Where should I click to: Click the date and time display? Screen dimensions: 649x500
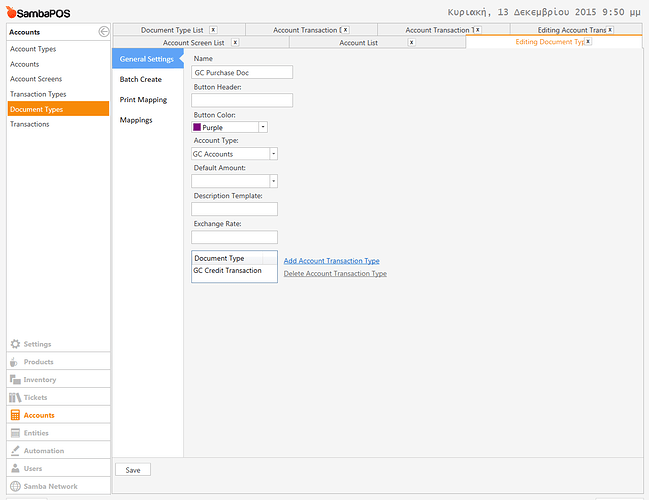tap(544, 12)
